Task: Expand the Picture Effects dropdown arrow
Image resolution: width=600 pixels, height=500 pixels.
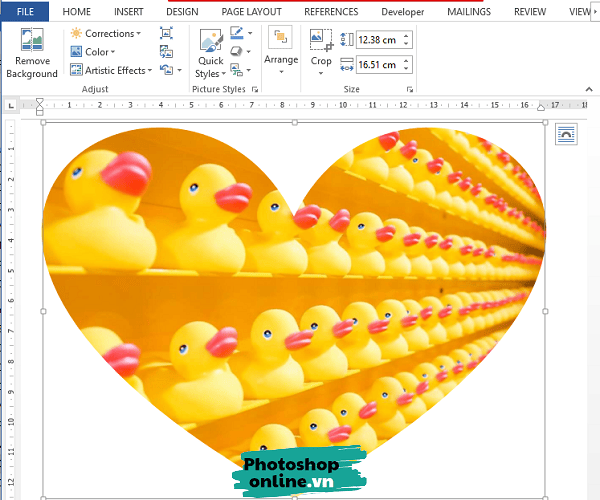Action: (x=249, y=52)
